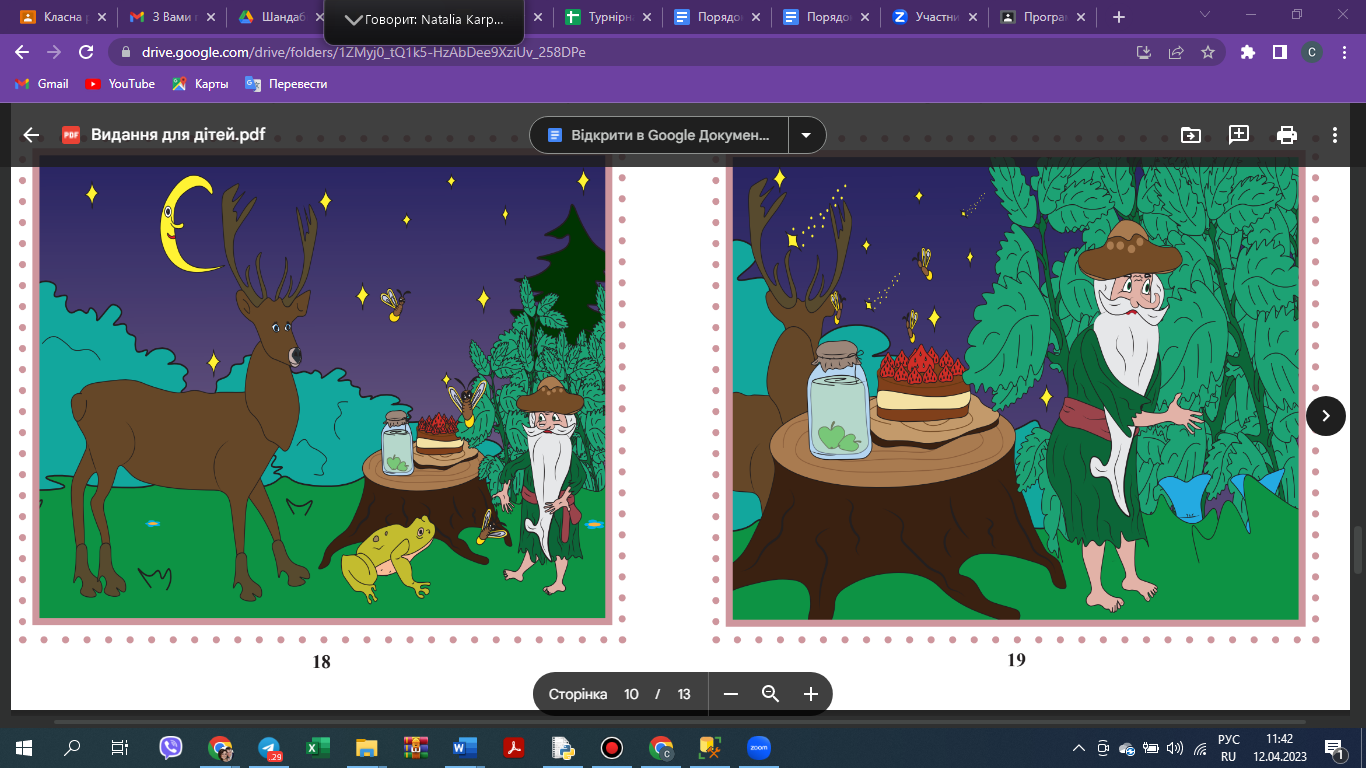Reload the page in Chrome
This screenshot has width=1366, height=768.
pyautogui.click(x=86, y=53)
